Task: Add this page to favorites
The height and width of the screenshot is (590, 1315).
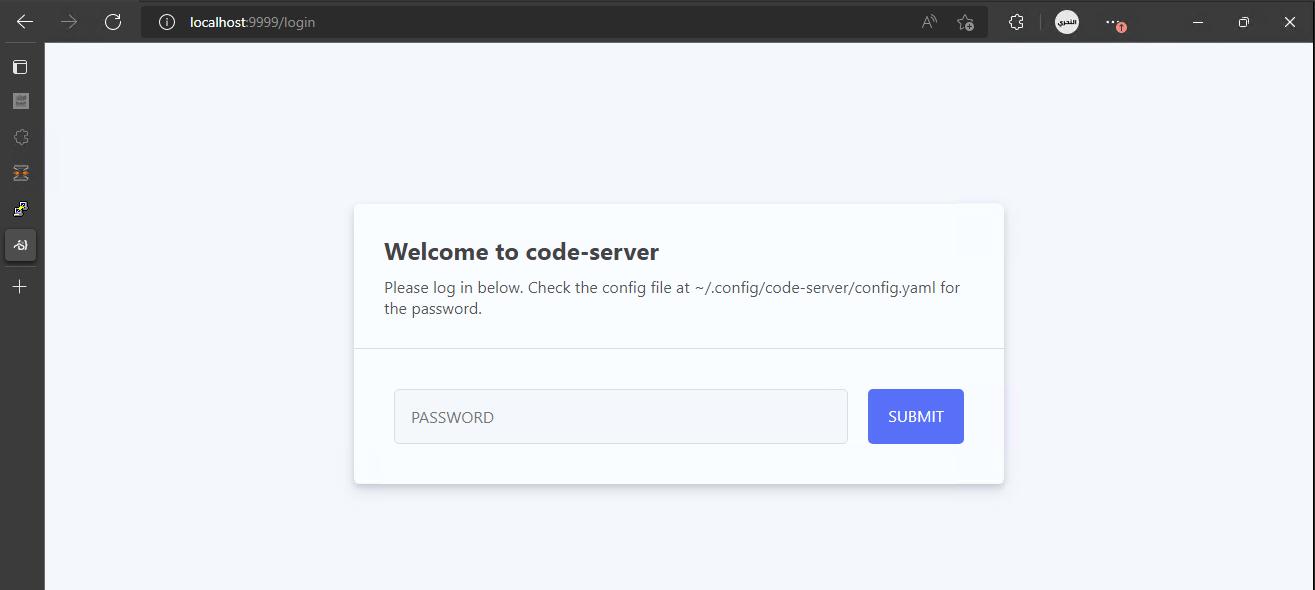Action: tap(965, 22)
